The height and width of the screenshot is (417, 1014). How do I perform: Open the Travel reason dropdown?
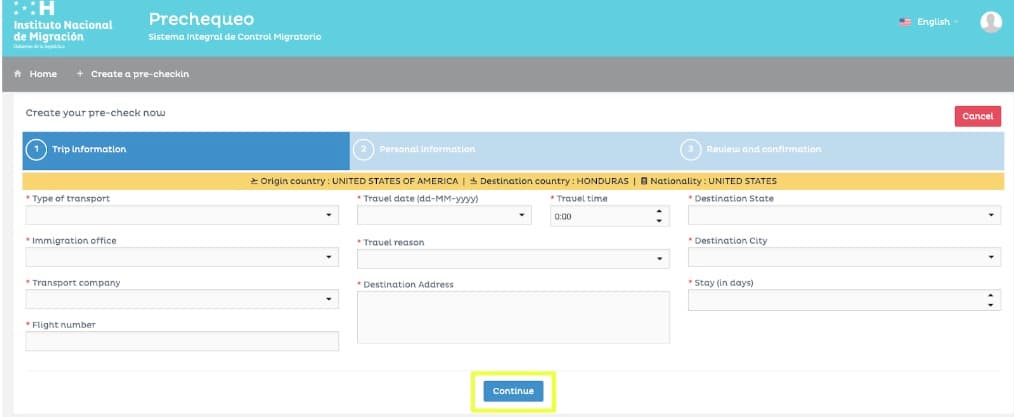click(x=513, y=259)
